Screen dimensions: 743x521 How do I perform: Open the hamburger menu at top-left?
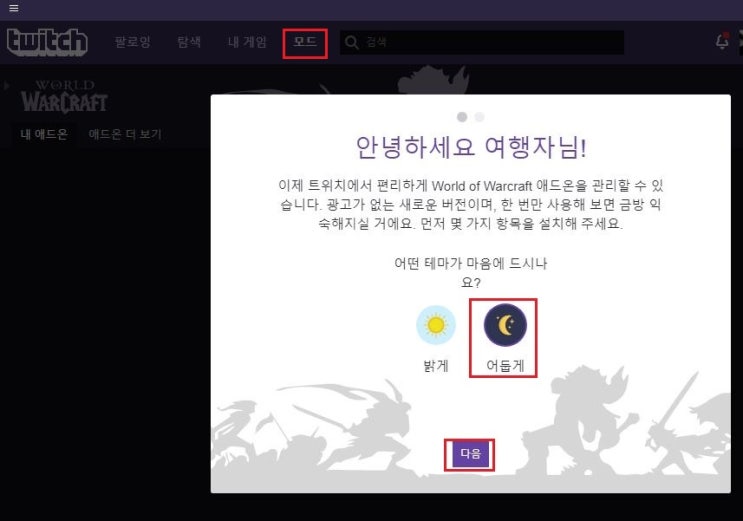coord(14,8)
